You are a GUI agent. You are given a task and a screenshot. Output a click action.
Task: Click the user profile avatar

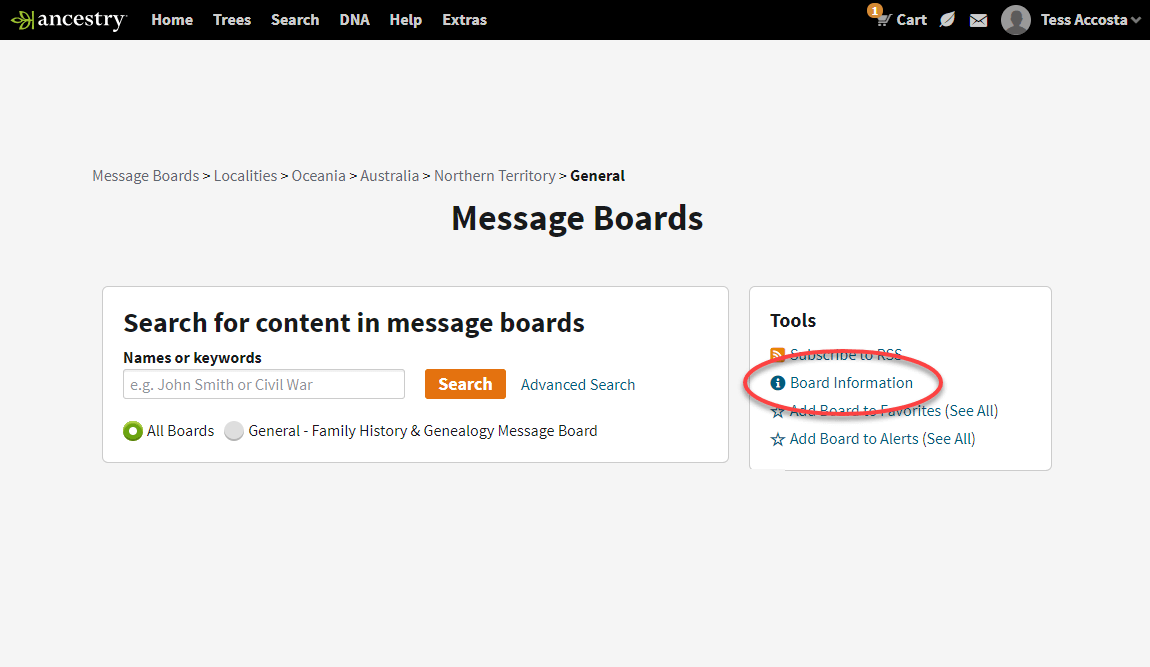(1016, 20)
